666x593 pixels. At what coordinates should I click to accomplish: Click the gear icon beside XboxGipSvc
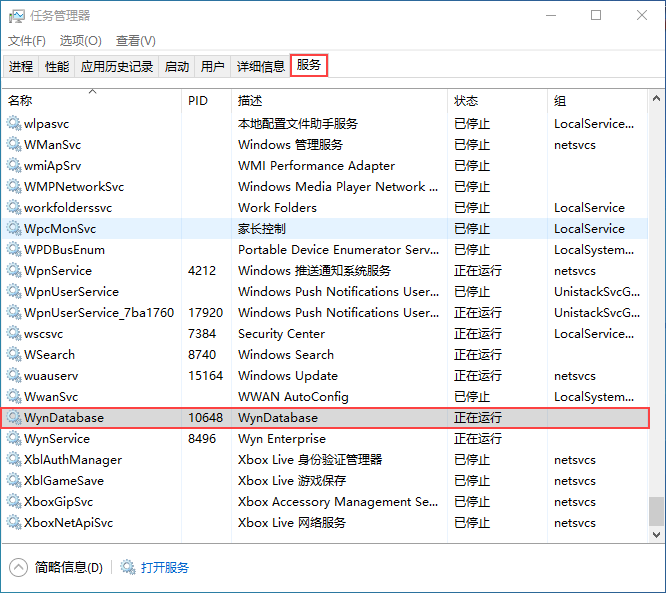(14, 502)
